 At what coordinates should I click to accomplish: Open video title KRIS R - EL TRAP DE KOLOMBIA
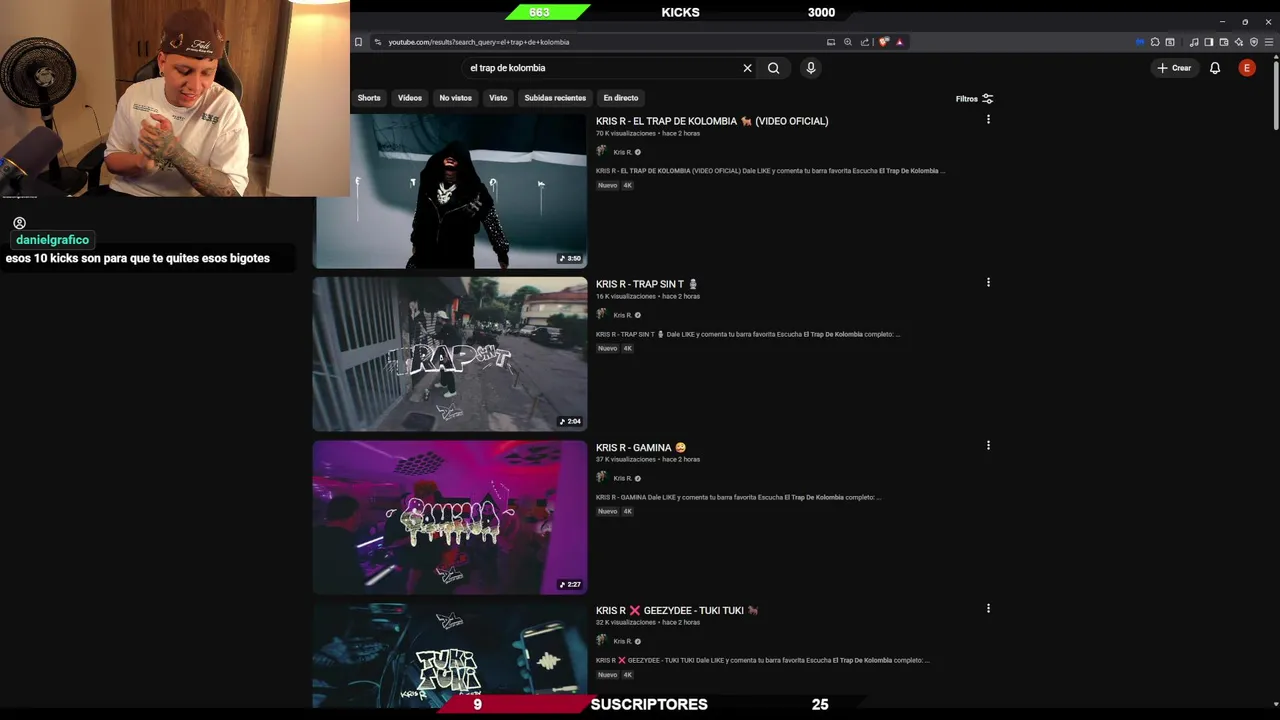(x=712, y=121)
